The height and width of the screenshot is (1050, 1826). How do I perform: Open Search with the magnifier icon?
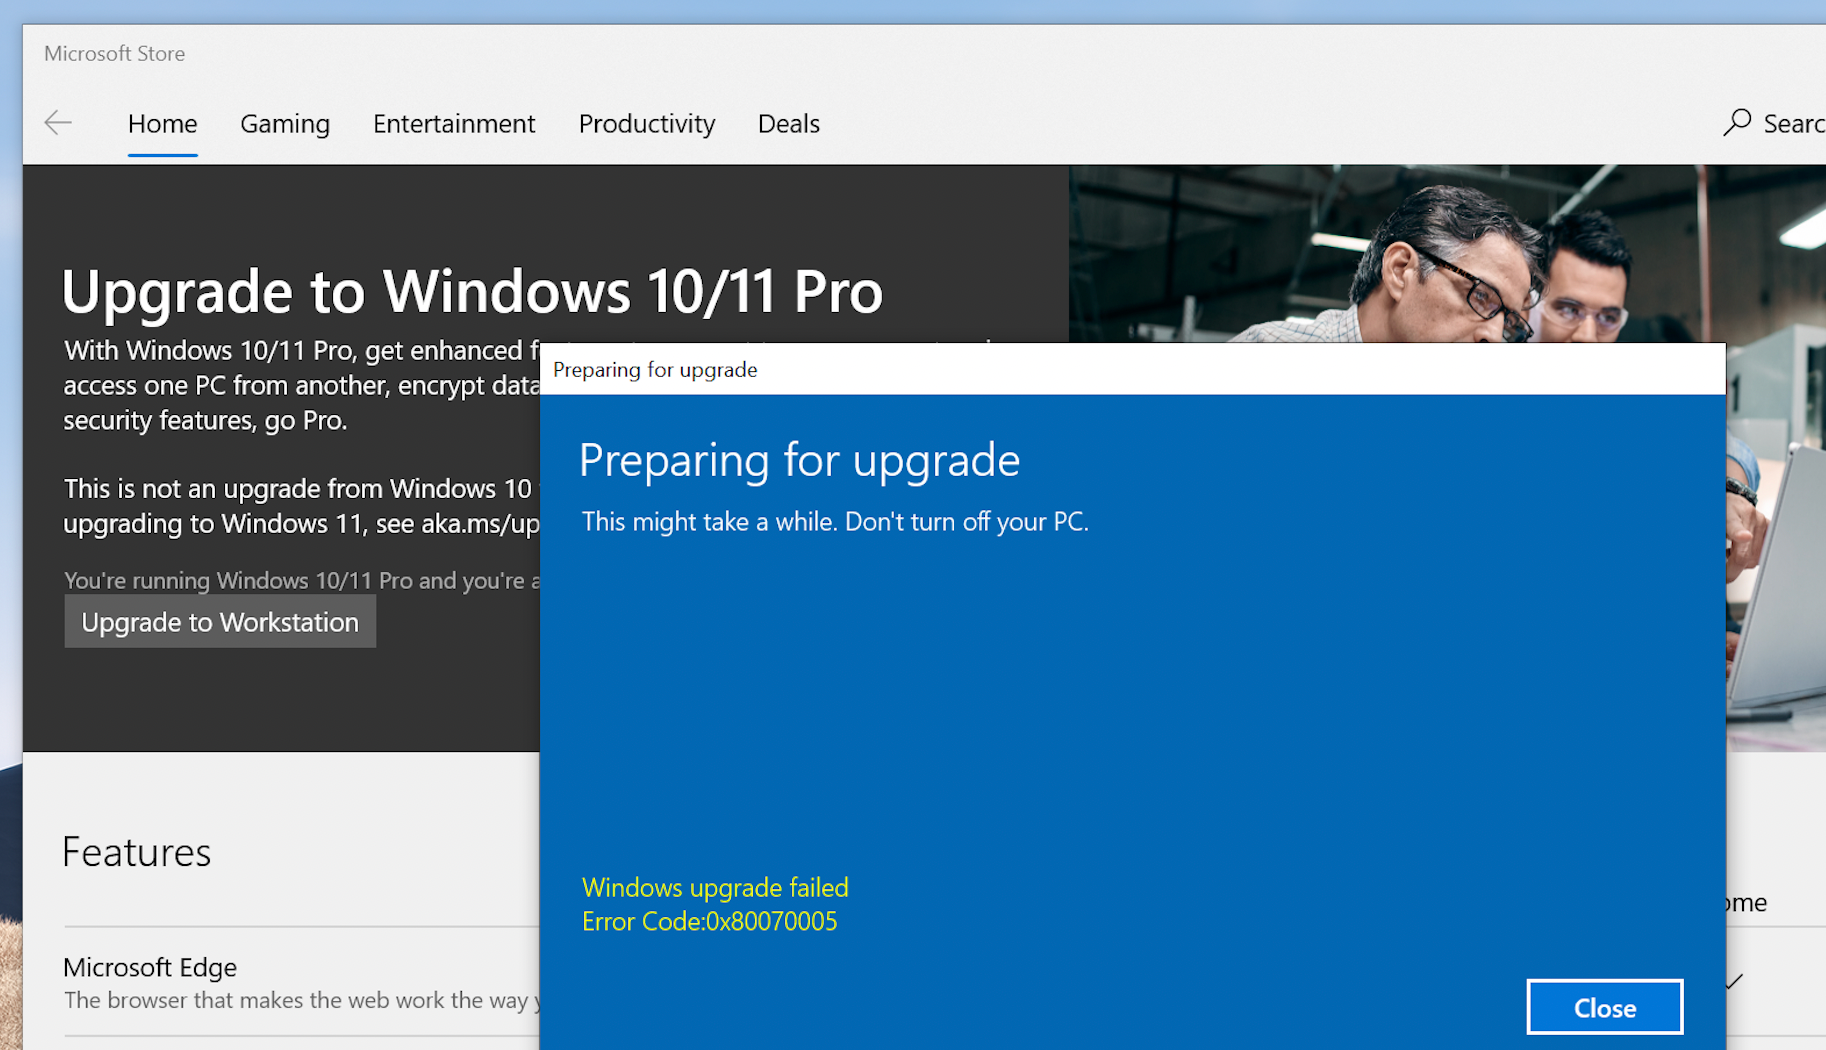pyautogui.click(x=1737, y=123)
